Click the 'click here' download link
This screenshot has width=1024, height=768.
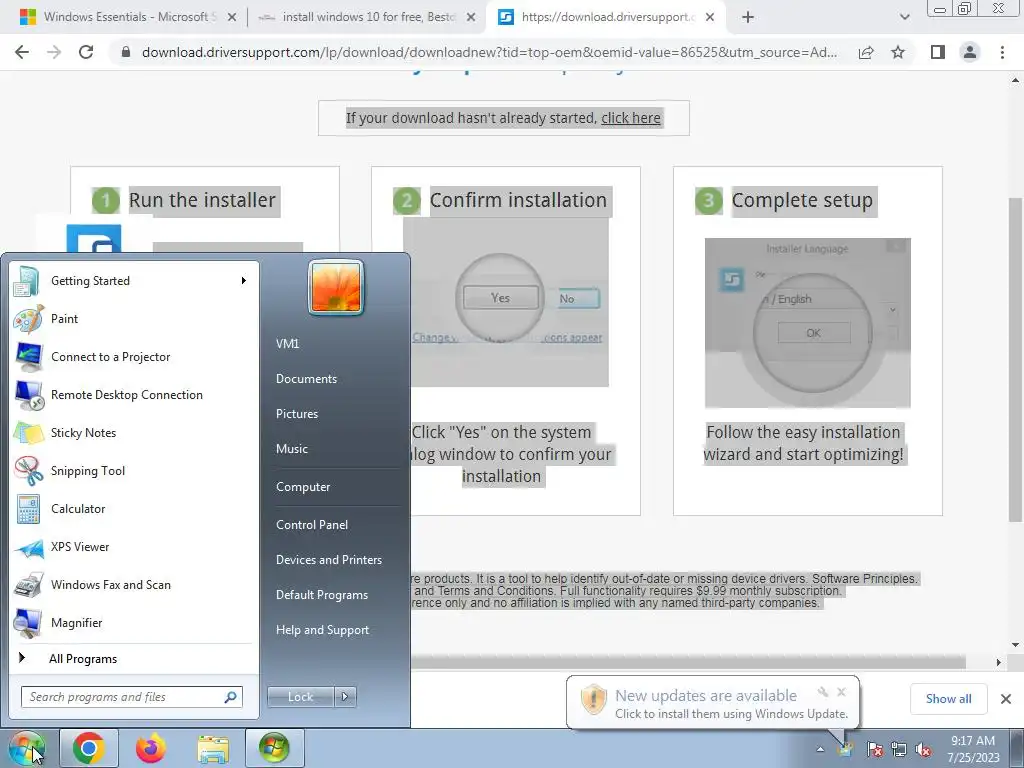pyautogui.click(x=630, y=118)
